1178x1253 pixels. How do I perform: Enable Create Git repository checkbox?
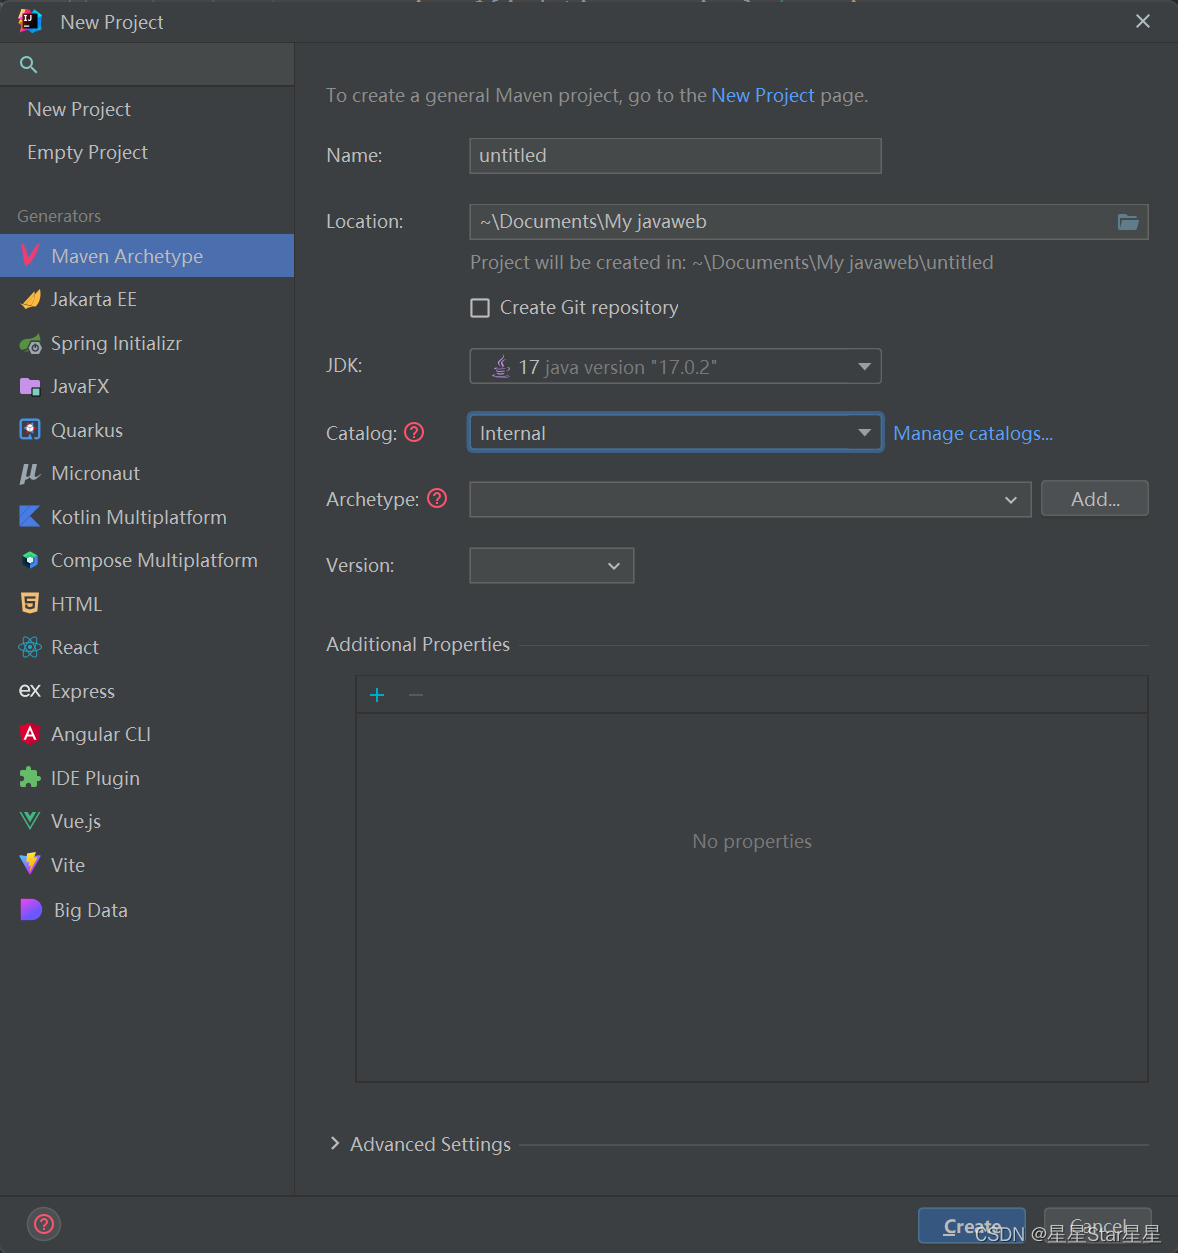480,308
